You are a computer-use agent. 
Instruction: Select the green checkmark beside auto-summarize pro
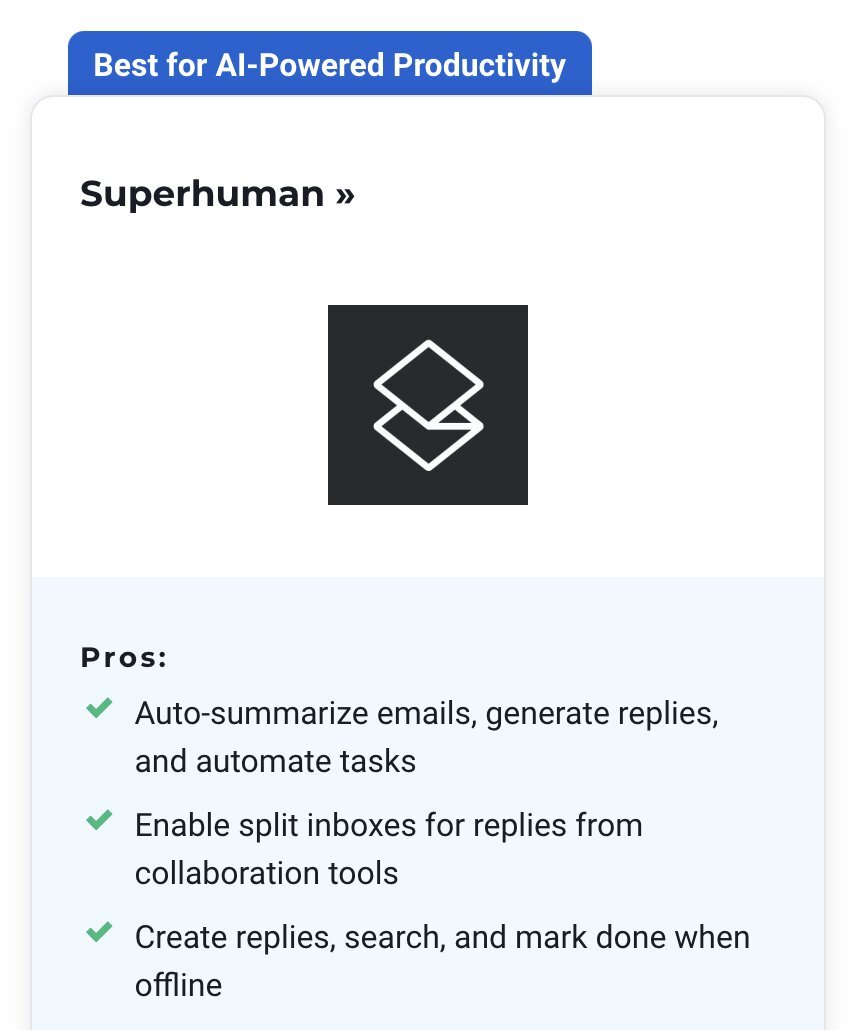point(99,709)
